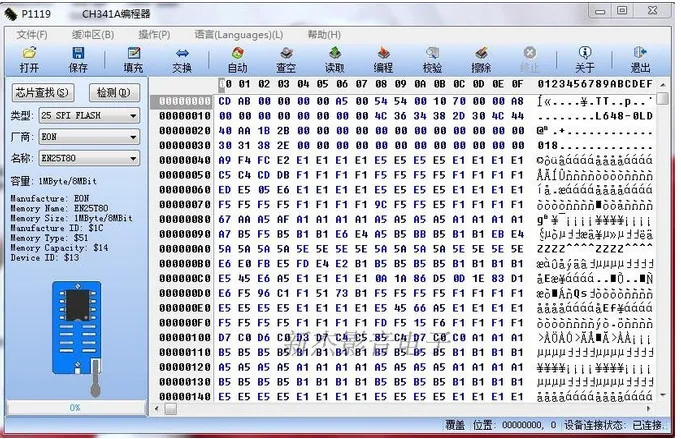Select address row 00000010

[185, 116]
